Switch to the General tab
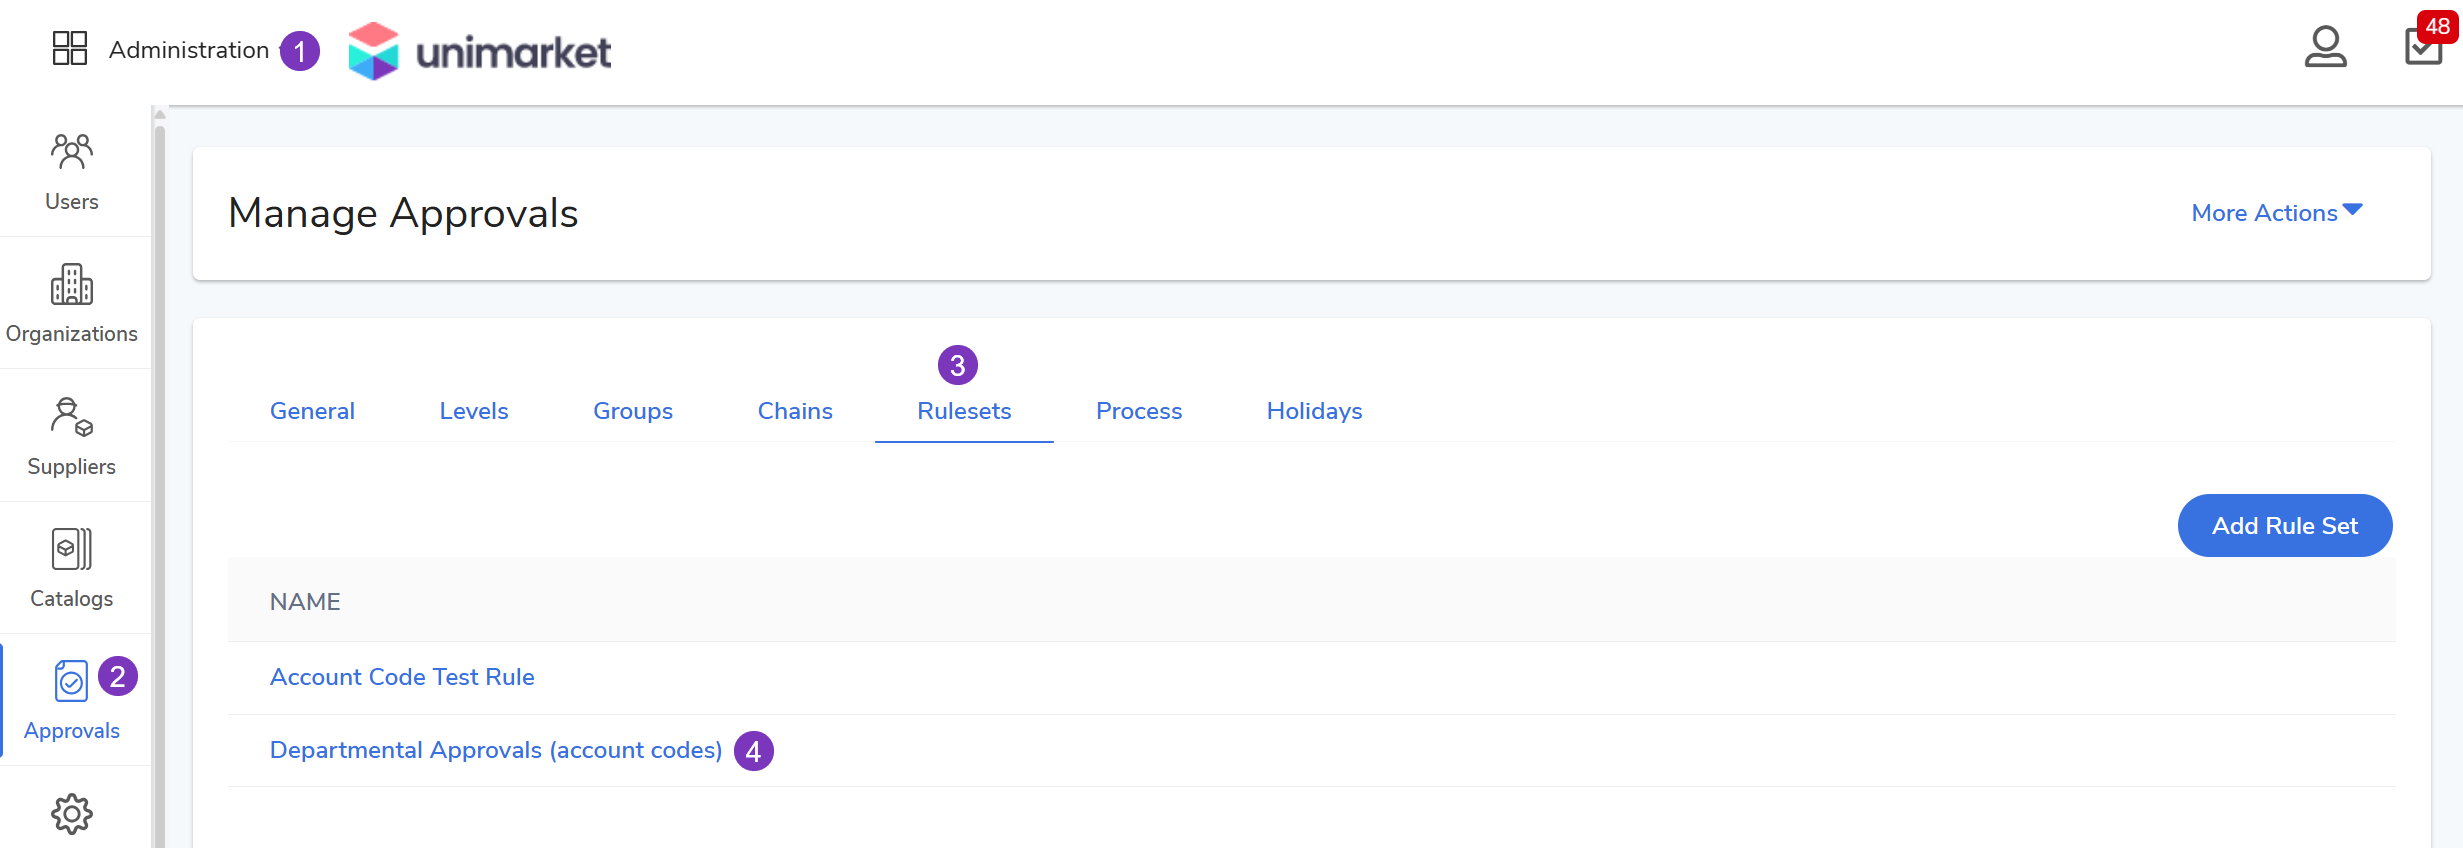 pyautogui.click(x=312, y=411)
